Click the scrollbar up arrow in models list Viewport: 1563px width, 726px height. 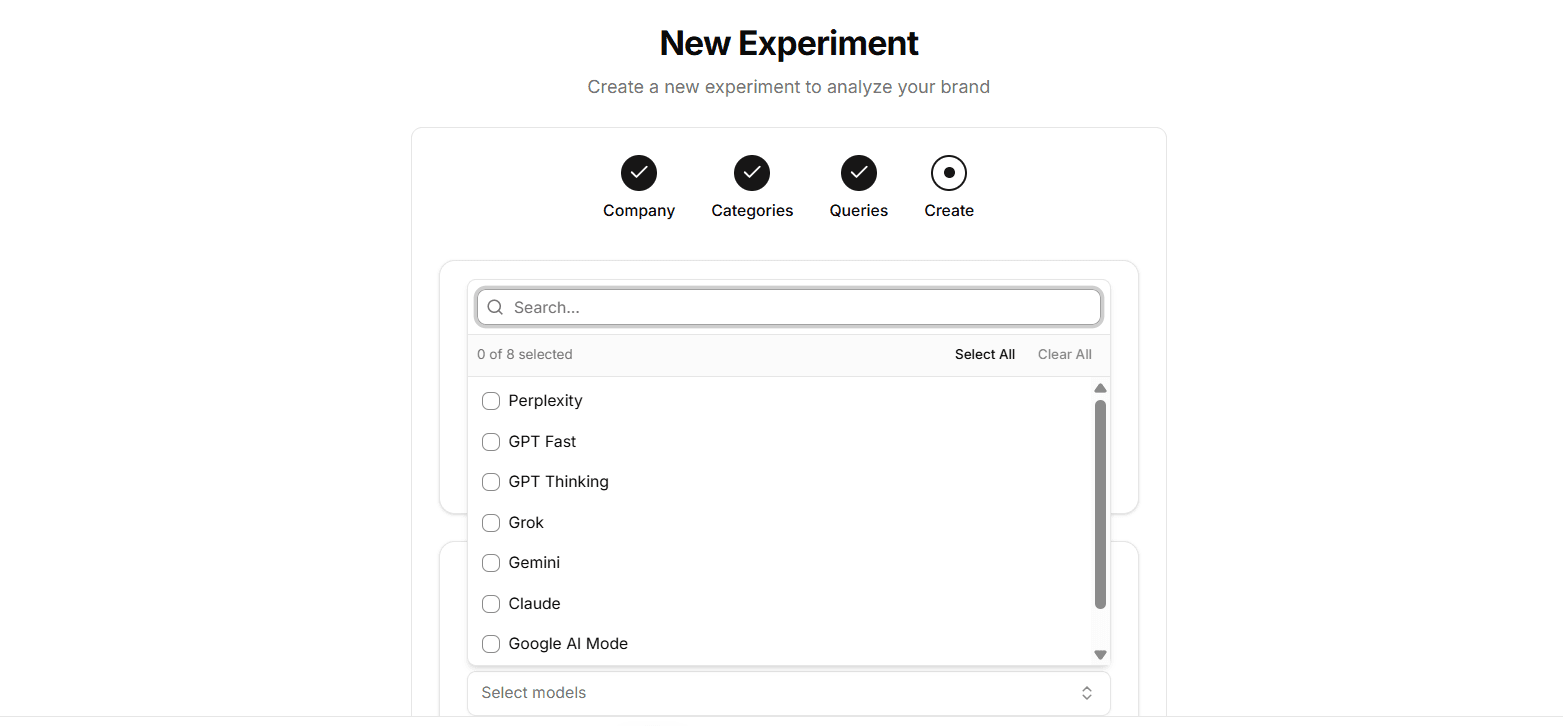click(1100, 388)
